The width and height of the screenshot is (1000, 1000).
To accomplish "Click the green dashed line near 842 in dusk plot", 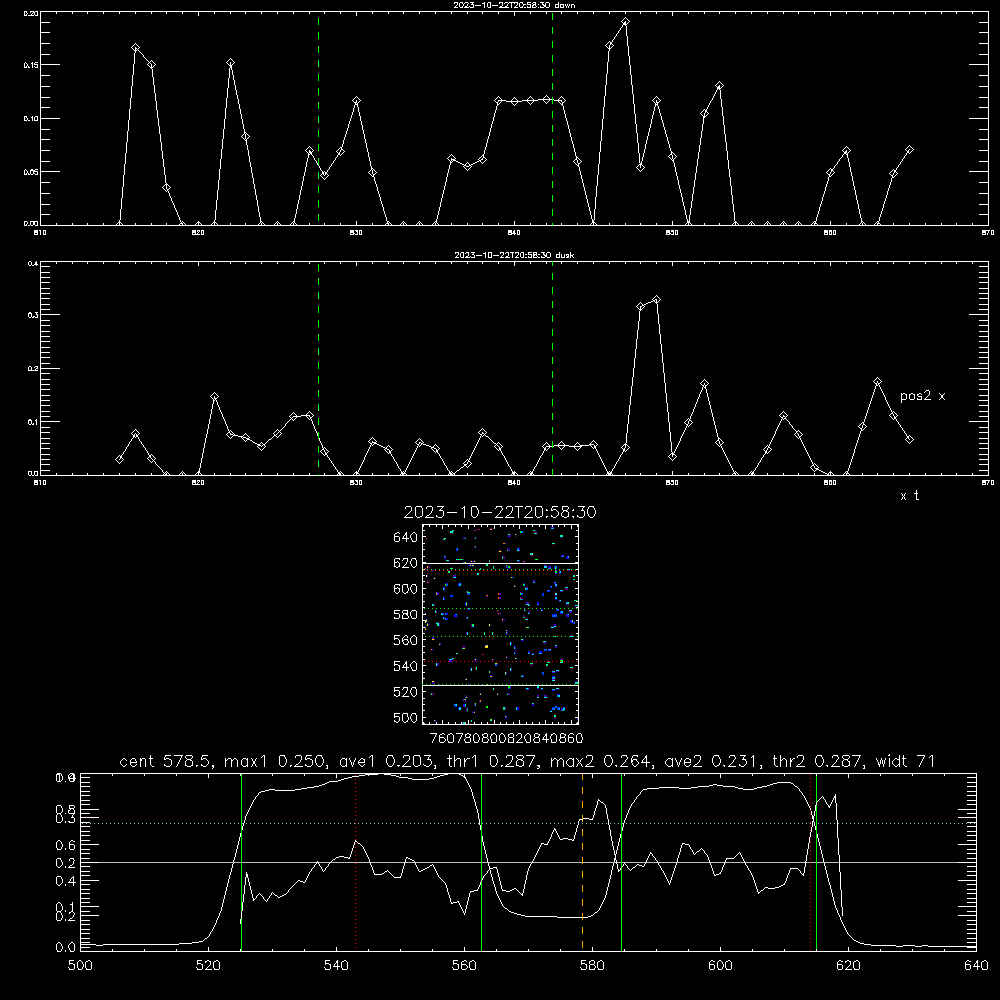I will [552, 369].
